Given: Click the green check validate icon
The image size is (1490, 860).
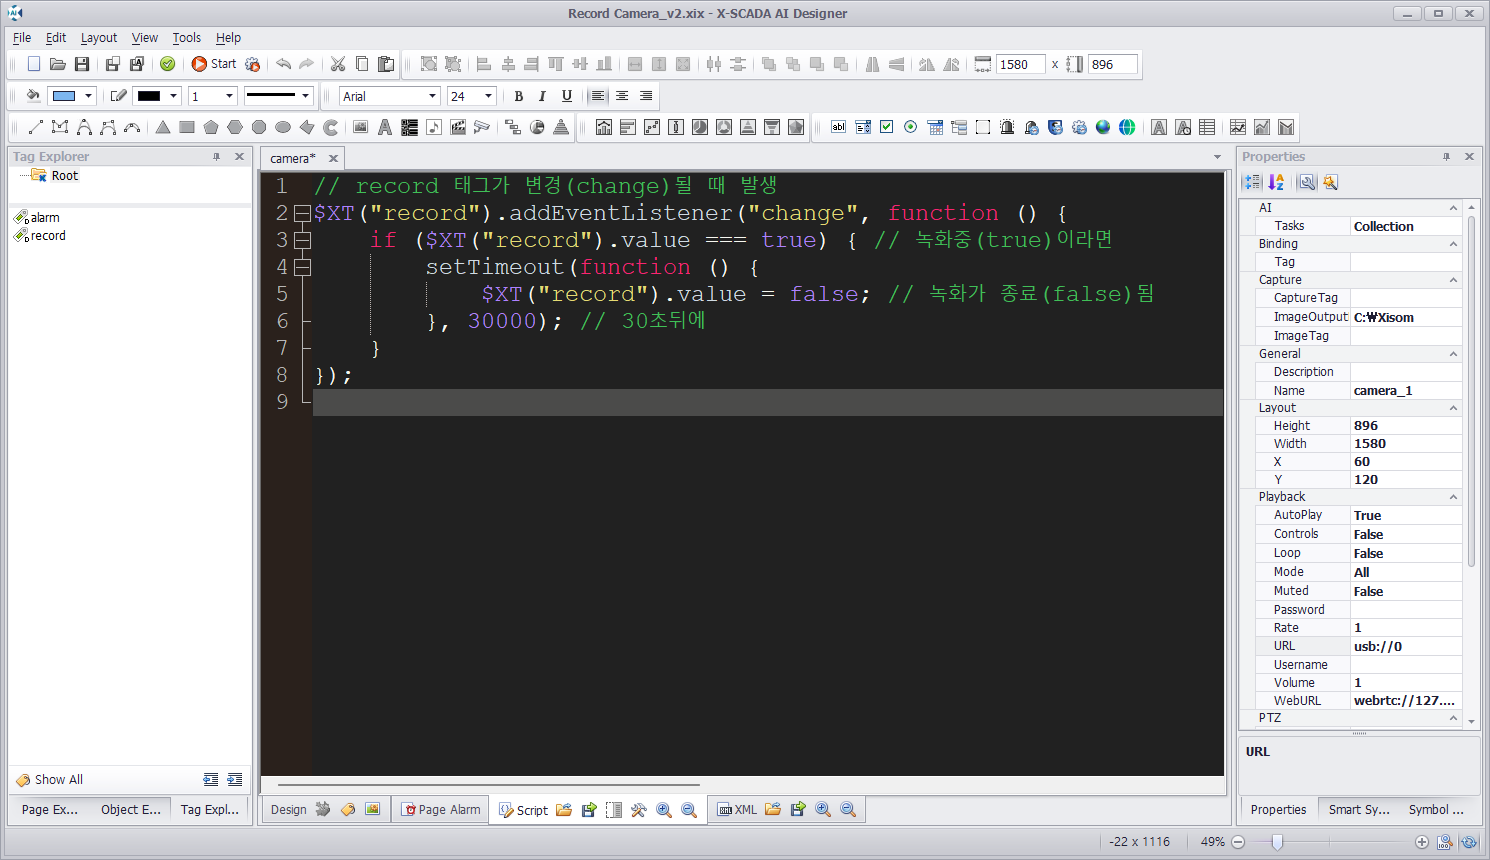Looking at the screenshot, I should (168, 64).
